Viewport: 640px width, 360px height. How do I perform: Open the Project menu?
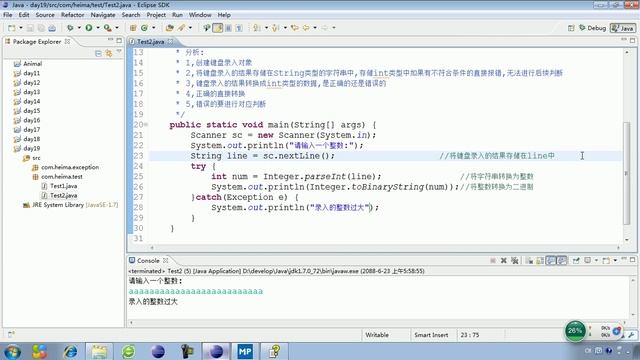click(156, 15)
